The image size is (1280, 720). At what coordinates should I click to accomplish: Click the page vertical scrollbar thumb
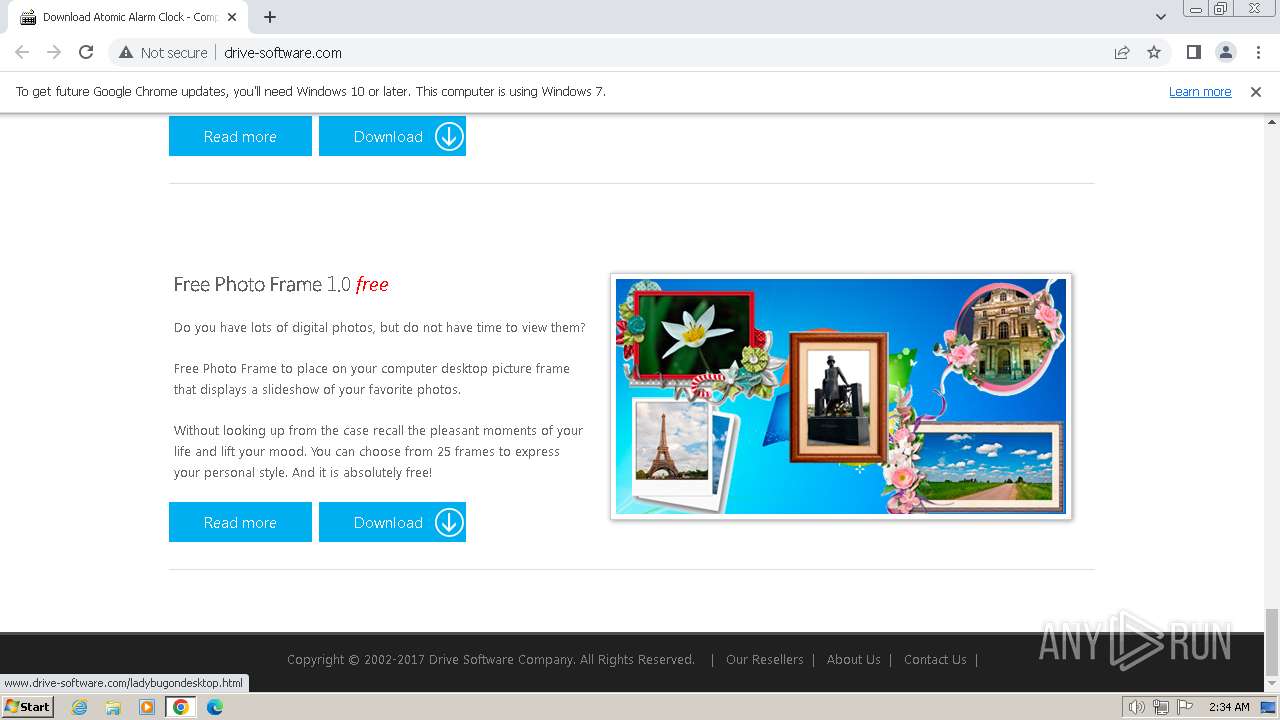(x=1272, y=643)
